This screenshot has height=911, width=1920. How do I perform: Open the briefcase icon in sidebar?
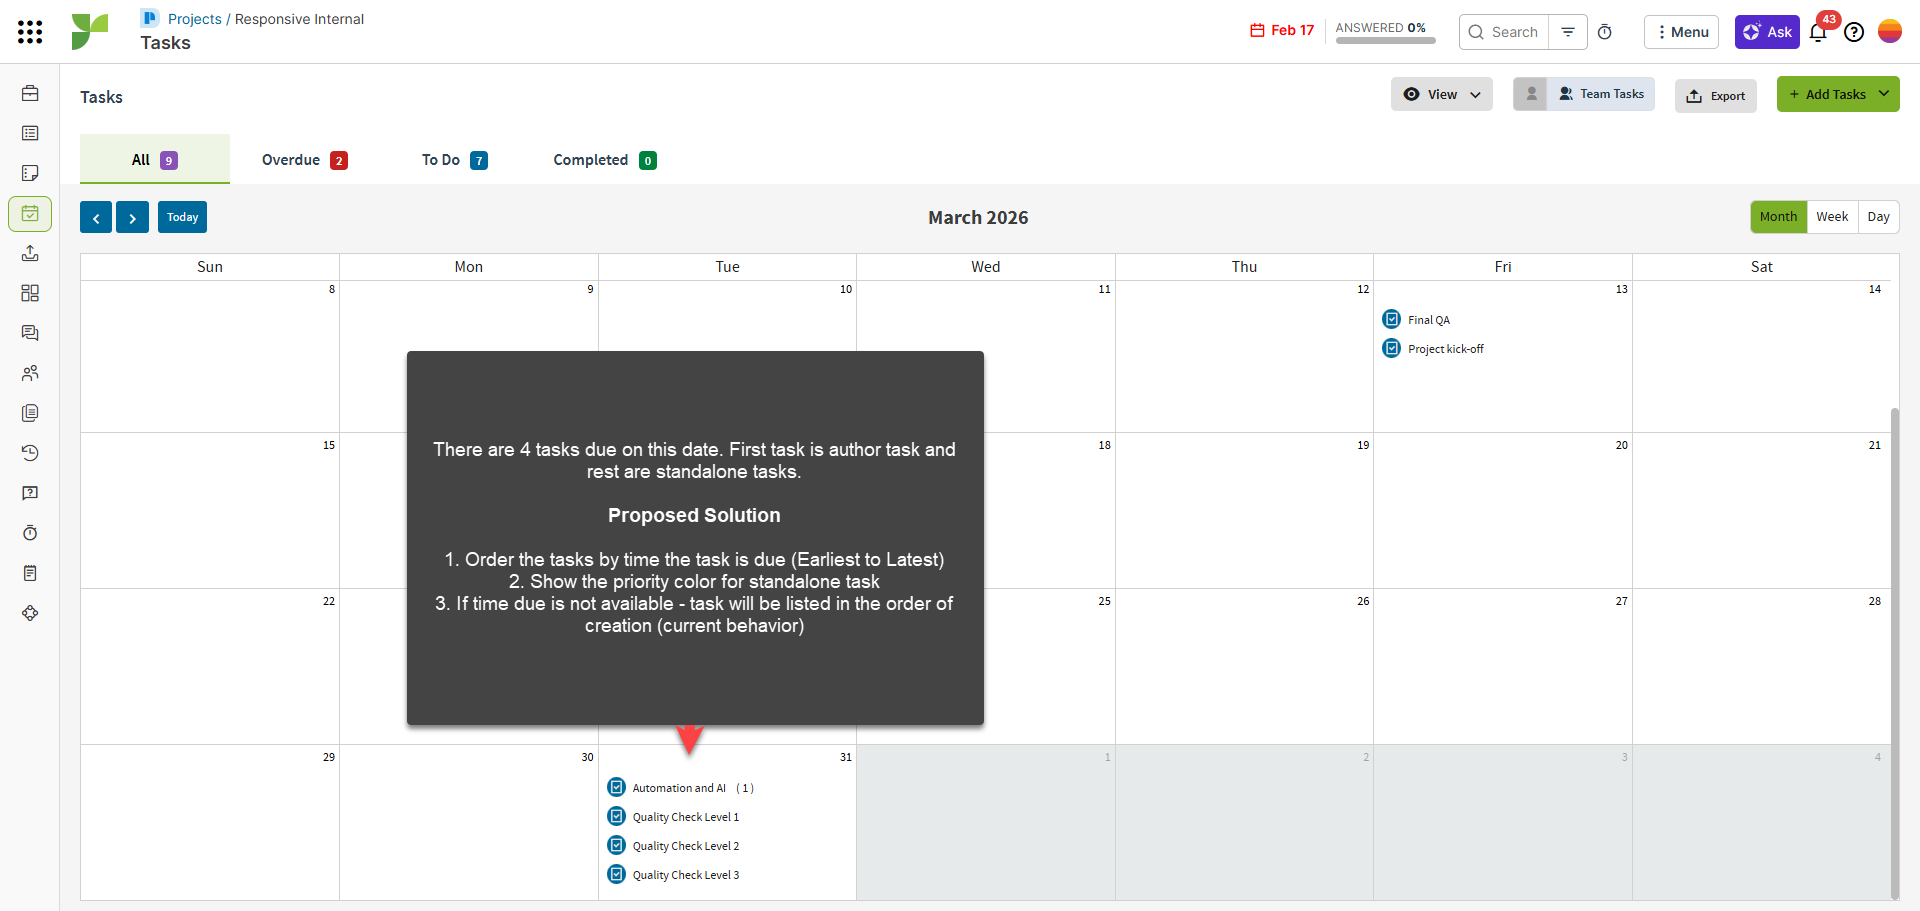point(30,93)
